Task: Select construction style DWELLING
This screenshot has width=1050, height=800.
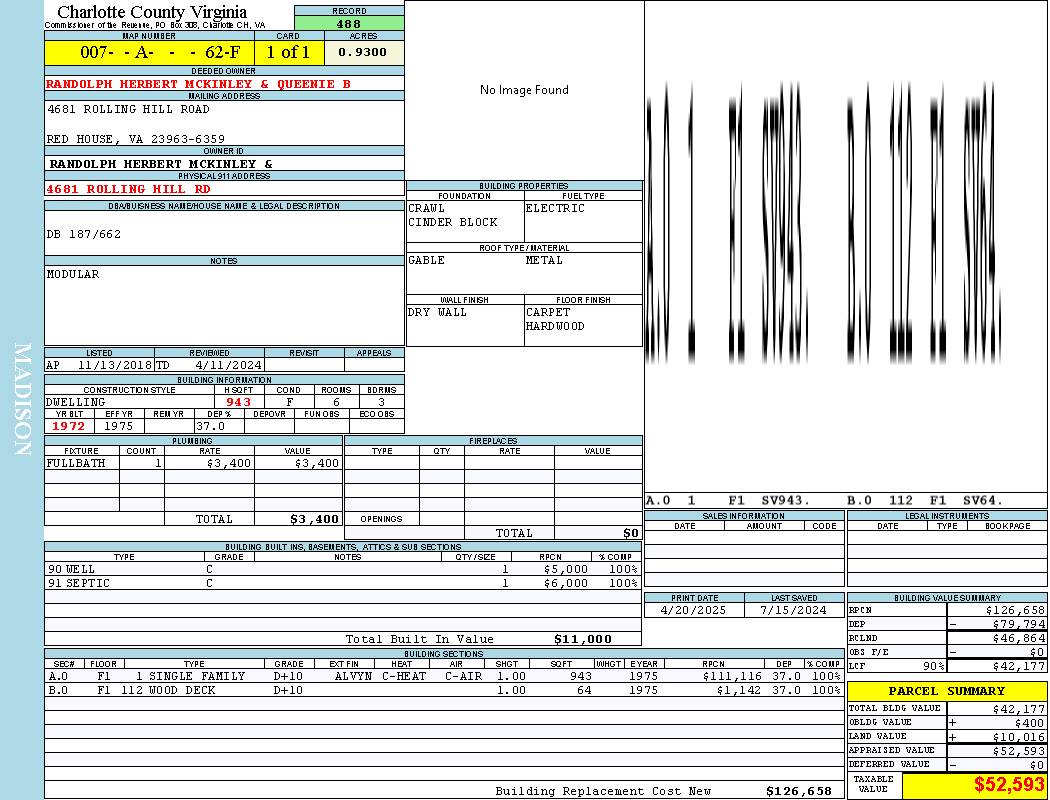Action: point(76,402)
